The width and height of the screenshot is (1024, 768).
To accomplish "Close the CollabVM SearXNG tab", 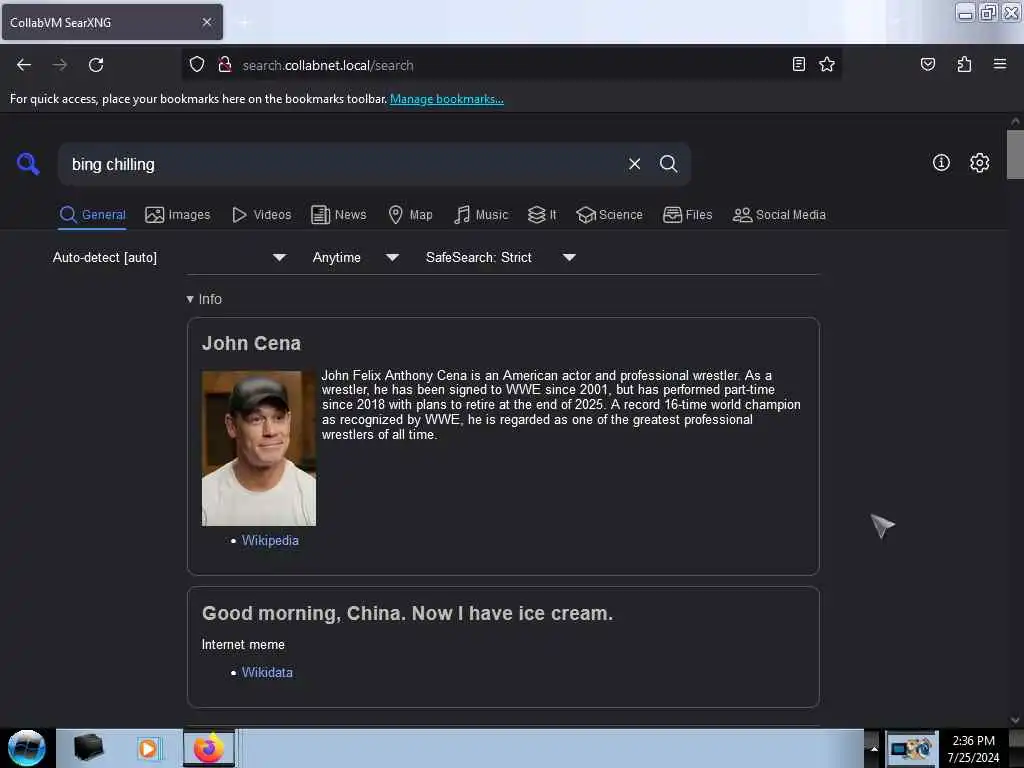I will tap(207, 22).
